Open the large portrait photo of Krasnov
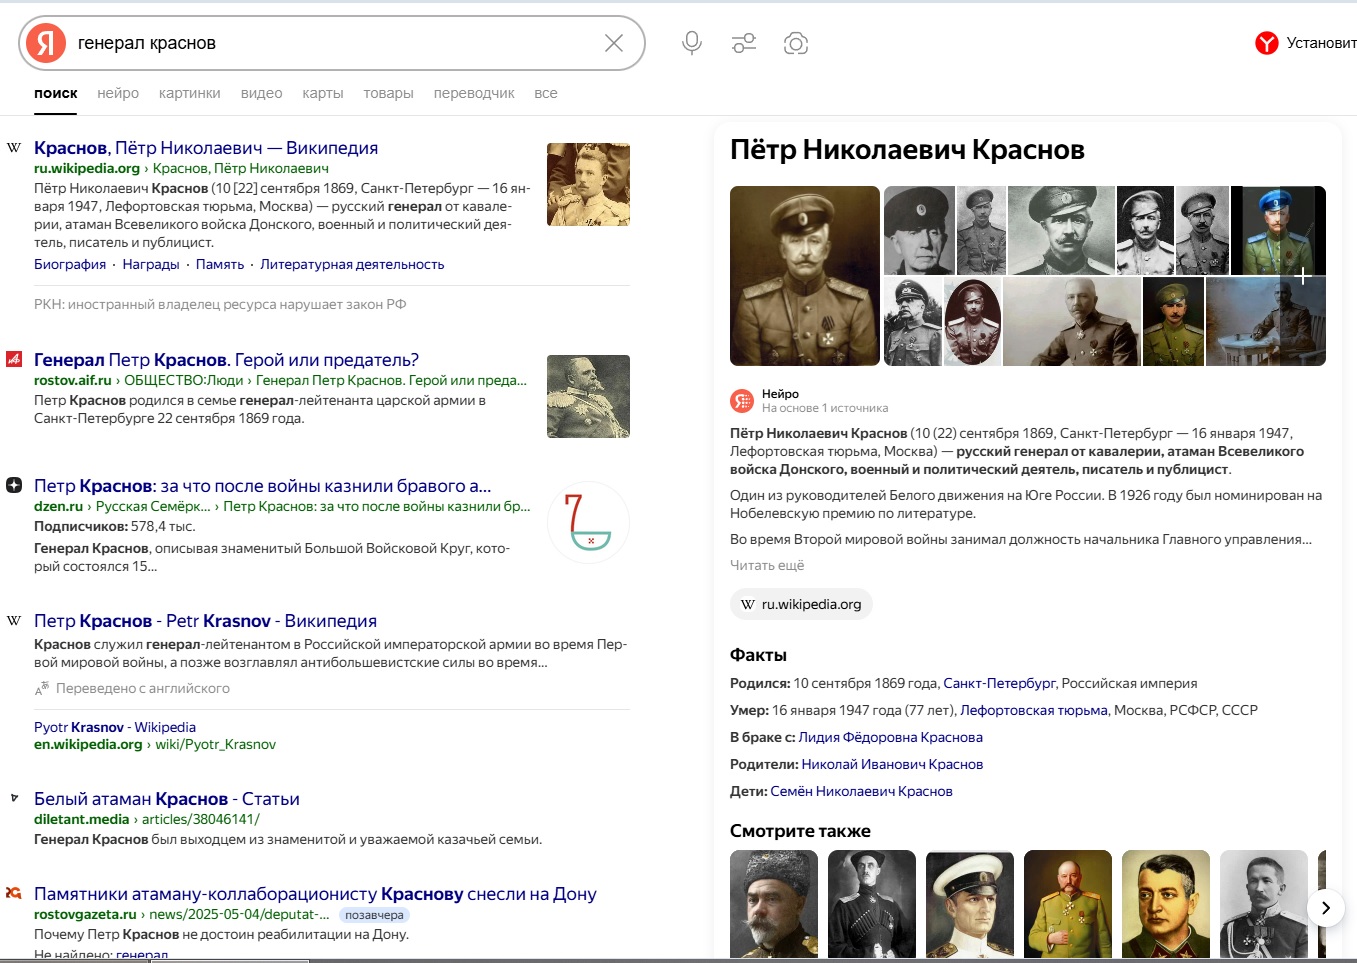1357x963 pixels. coord(805,276)
